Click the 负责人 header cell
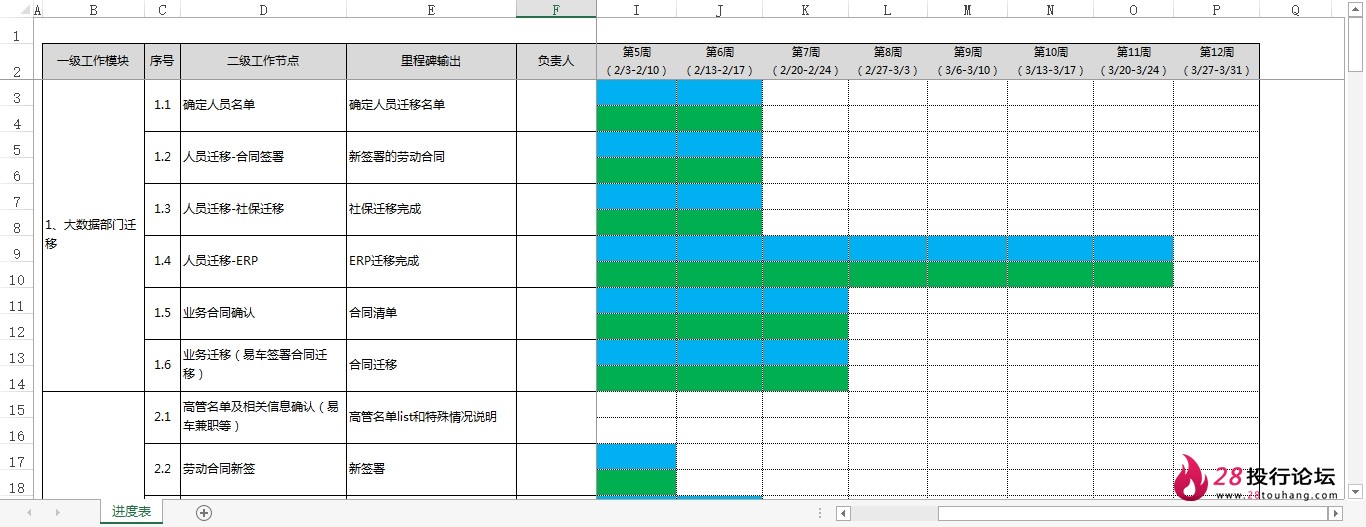Image resolution: width=1366 pixels, height=527 pixels. pyautogui.click(x=556, y=61)
